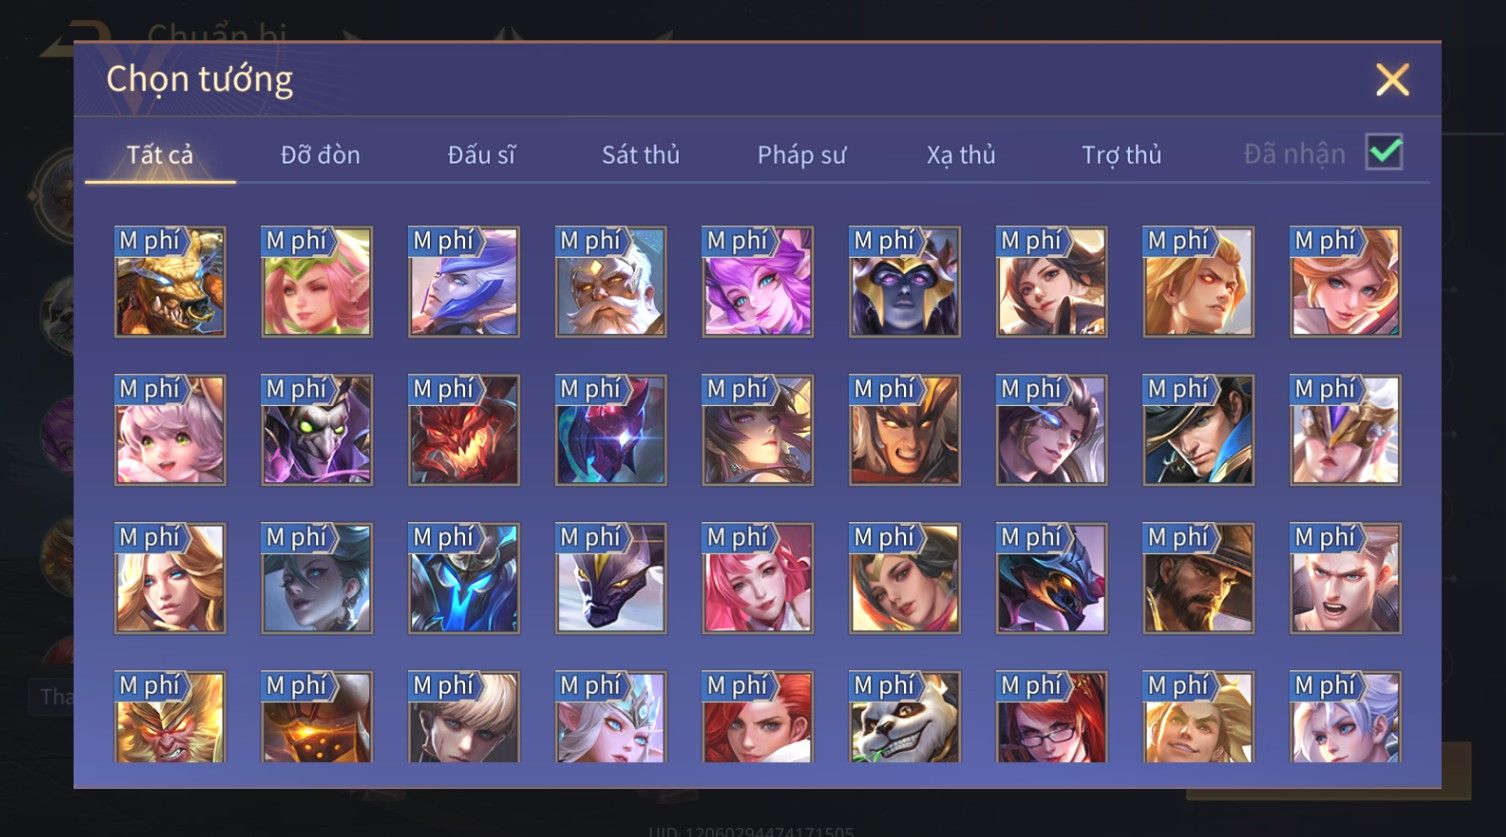This screenshot has width=1506, height=837.
Task: Select the golden bull hero portrait
Action: 170,282
